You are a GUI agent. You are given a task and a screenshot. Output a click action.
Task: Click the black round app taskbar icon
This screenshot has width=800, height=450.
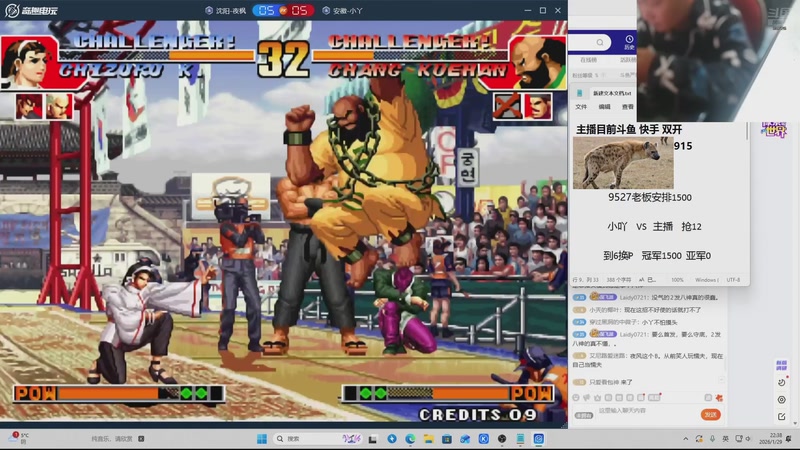[502, 439]
